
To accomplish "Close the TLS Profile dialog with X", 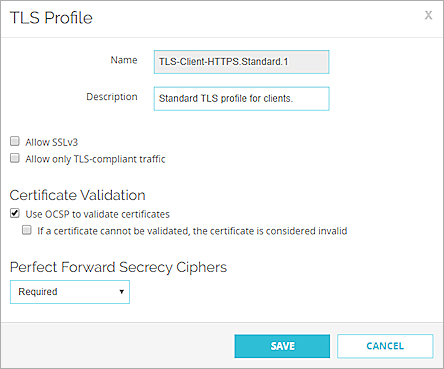I will 428,15.
